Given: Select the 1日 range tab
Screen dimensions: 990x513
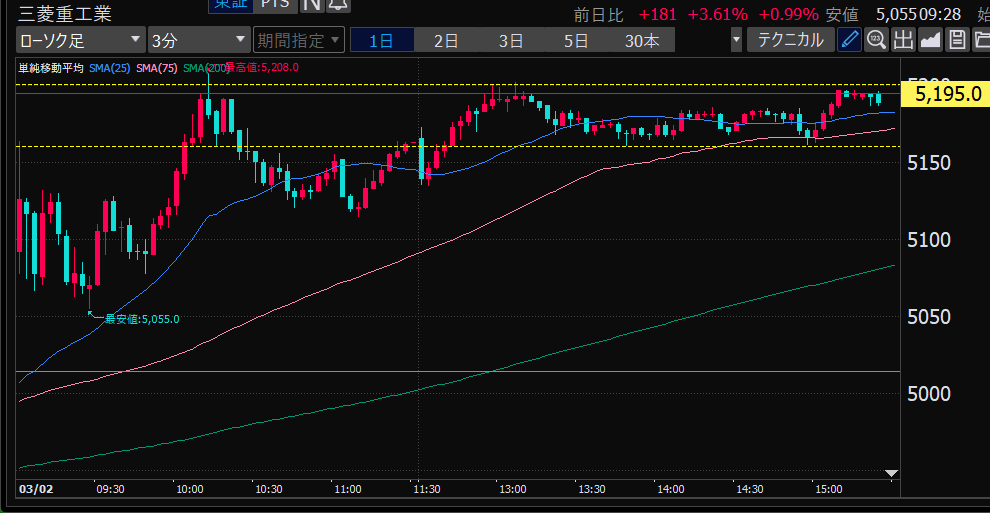Looking at the screenshot, I should (x=381, y=41).
